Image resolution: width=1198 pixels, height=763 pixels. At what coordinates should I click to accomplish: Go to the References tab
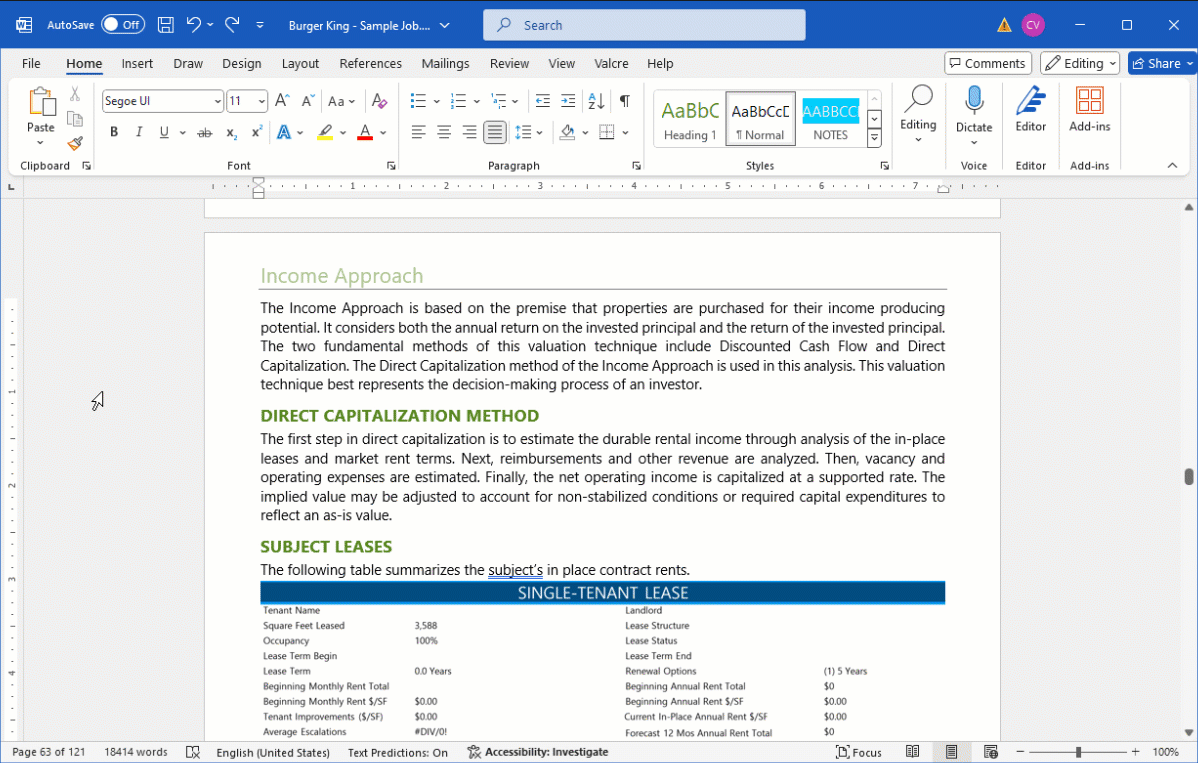click(371, 63)
